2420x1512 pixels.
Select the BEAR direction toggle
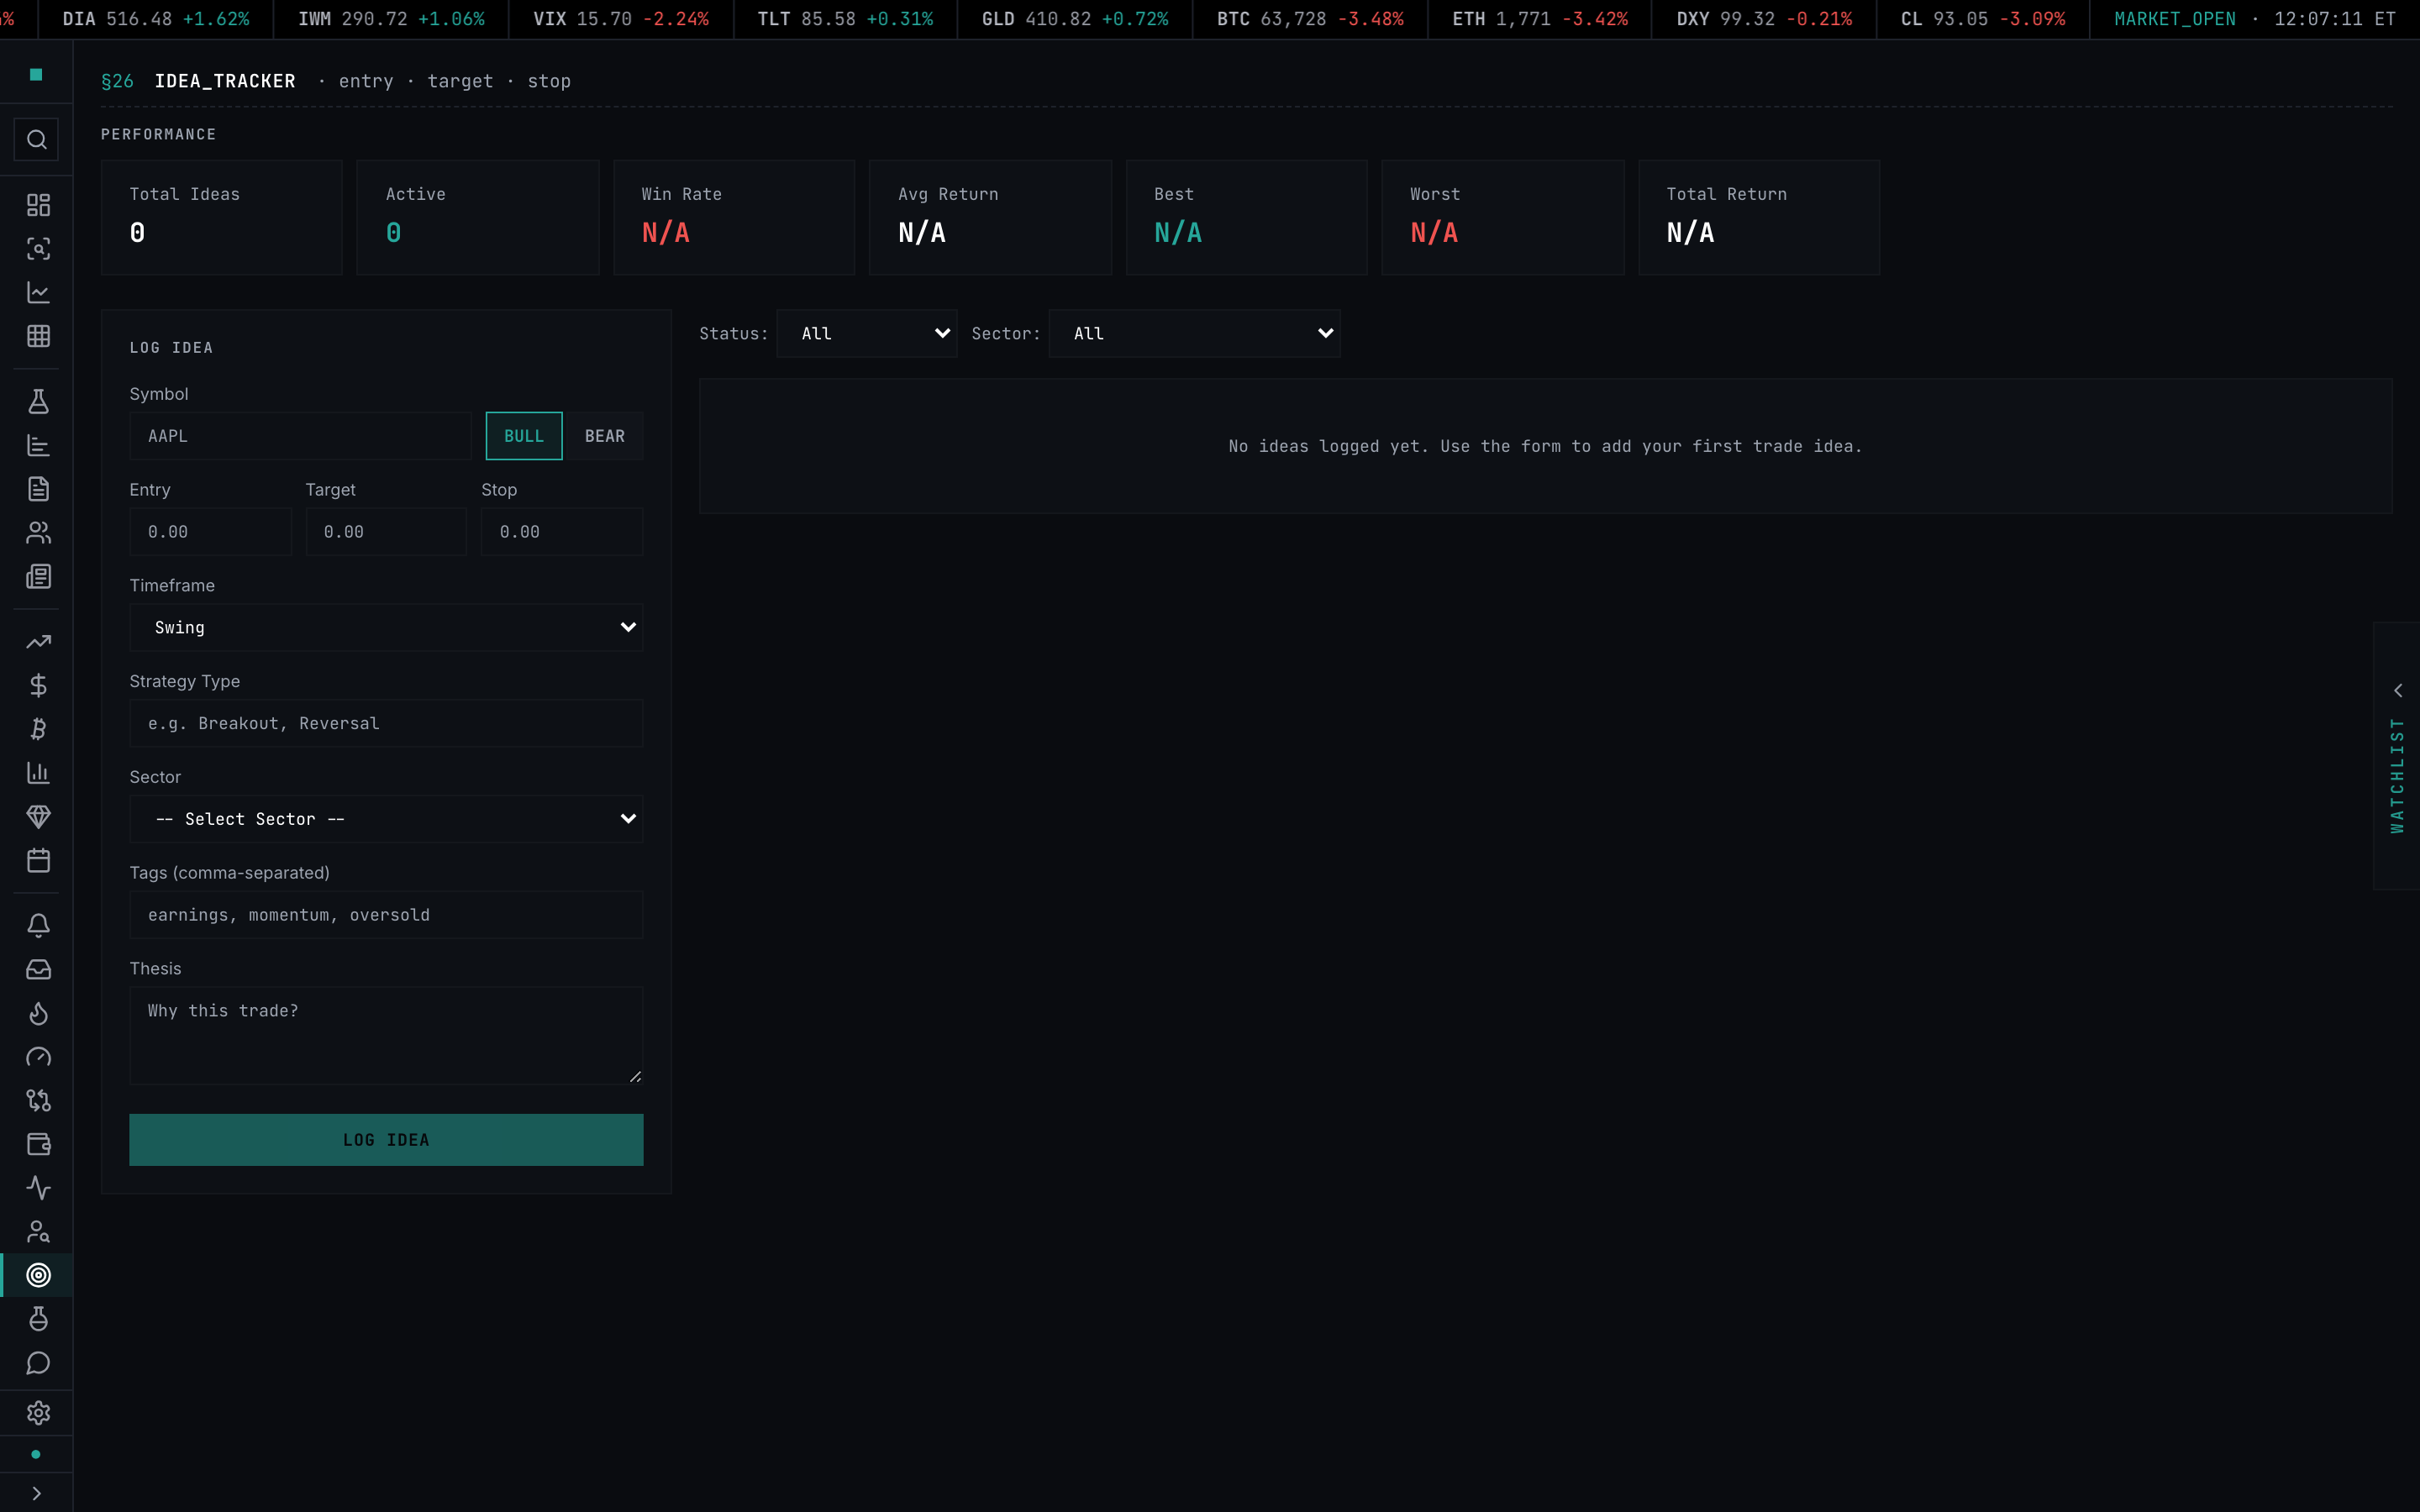604,436
